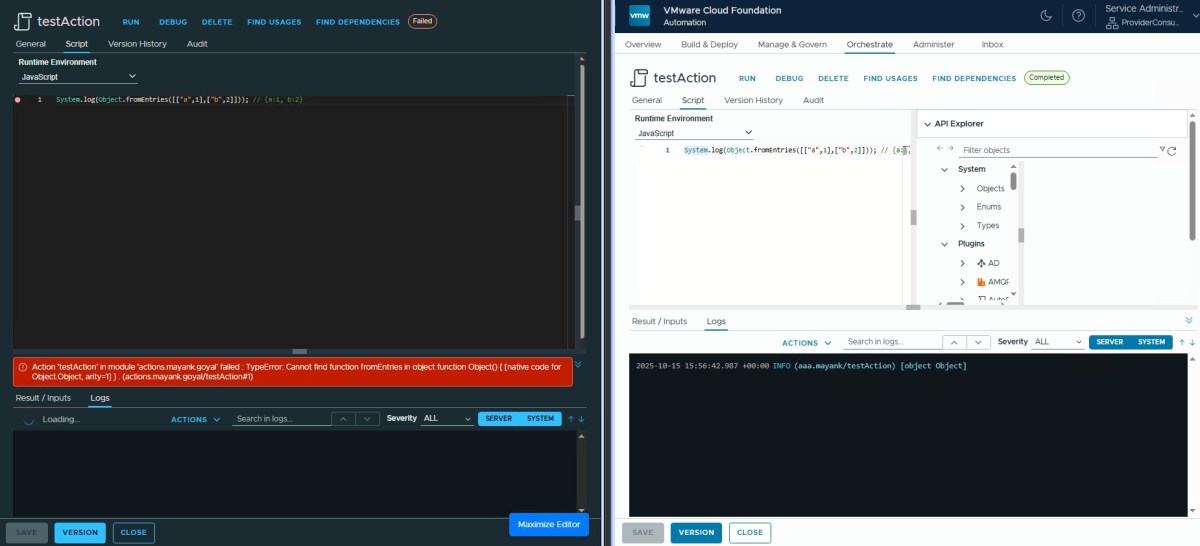This screenshot has width=1200, height=546.
Task: Toggle SYSTEM logs in light window
Action: coord(1152,342)
